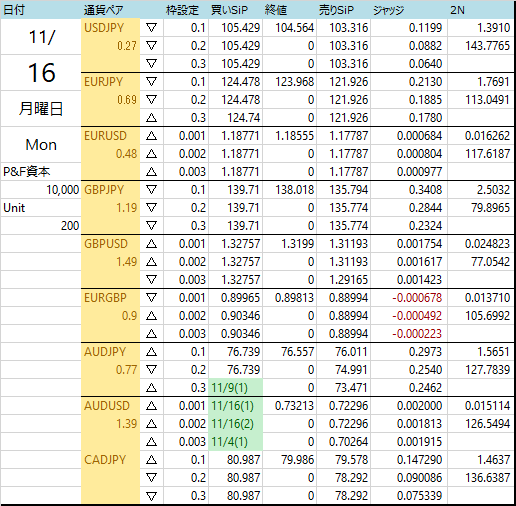Viewport: 516px width, 506px height.
Task: Click the down triangle in CADJPY 0.3 row
Action: pyautogui.click(x=151, y=496)
